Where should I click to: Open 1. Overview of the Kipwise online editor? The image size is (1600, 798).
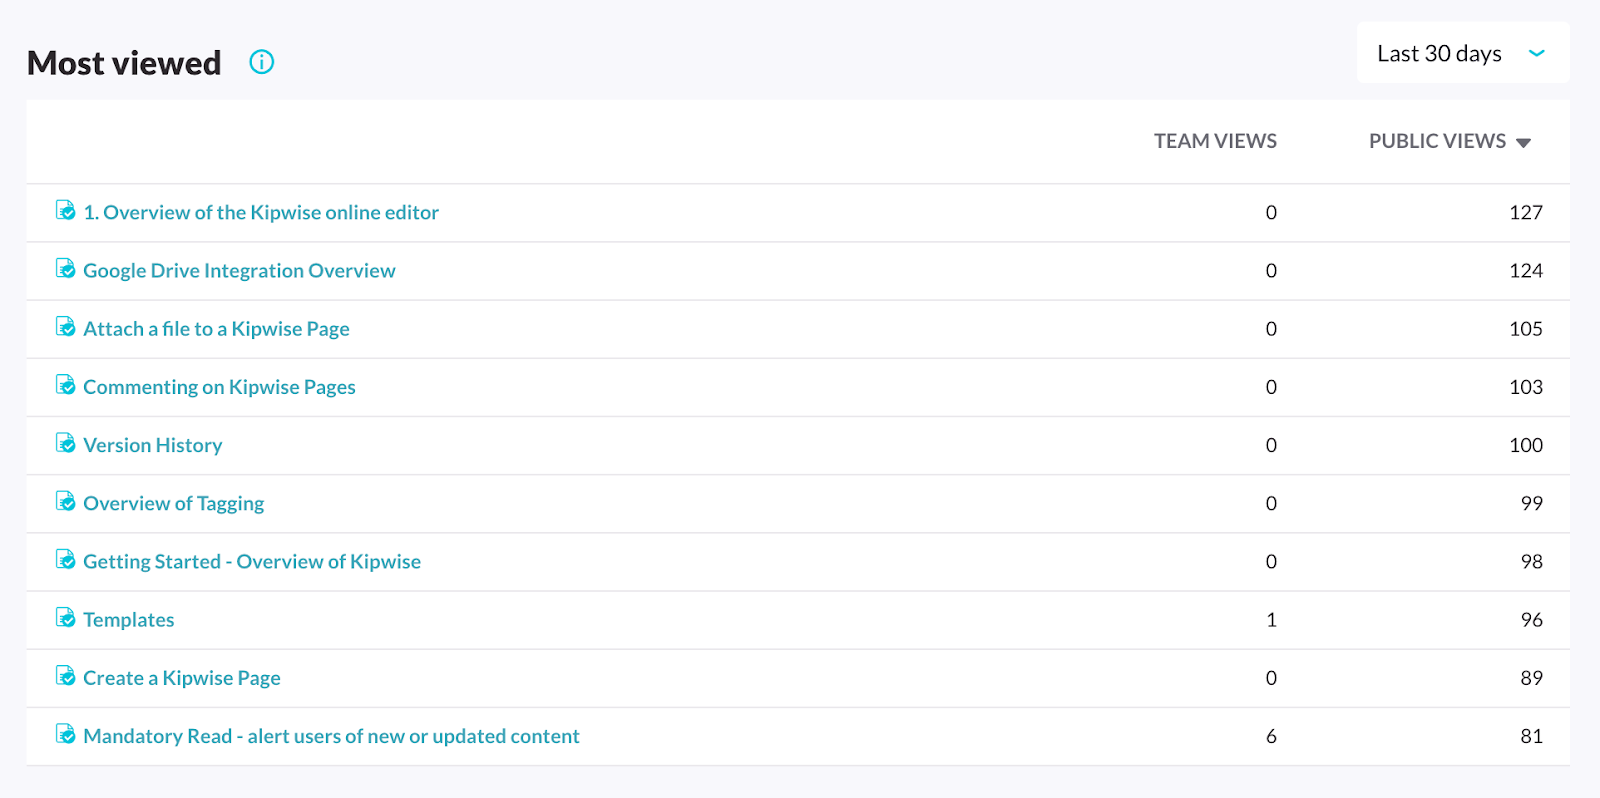(x=261, y=212)
